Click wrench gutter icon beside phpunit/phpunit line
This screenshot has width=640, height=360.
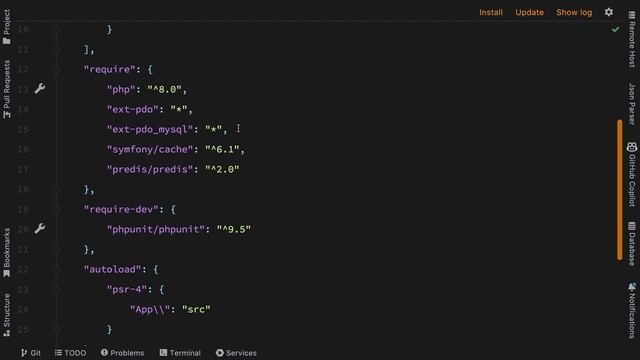point(40,229)
